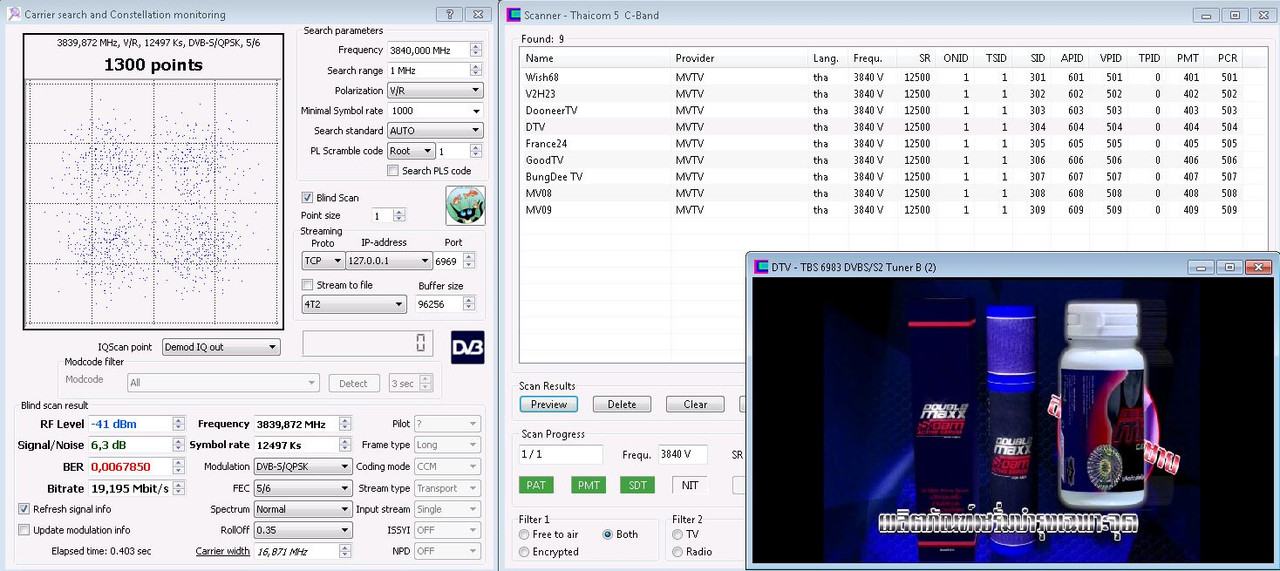Click the DTV player window title icon
The image size is (1280, 571).
[x=761, y=267]
